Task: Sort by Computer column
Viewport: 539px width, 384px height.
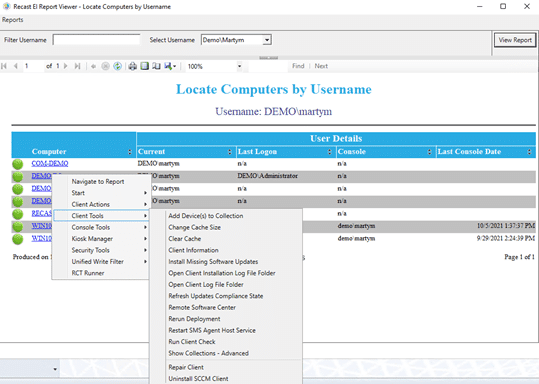Action: tap(130, 152)
